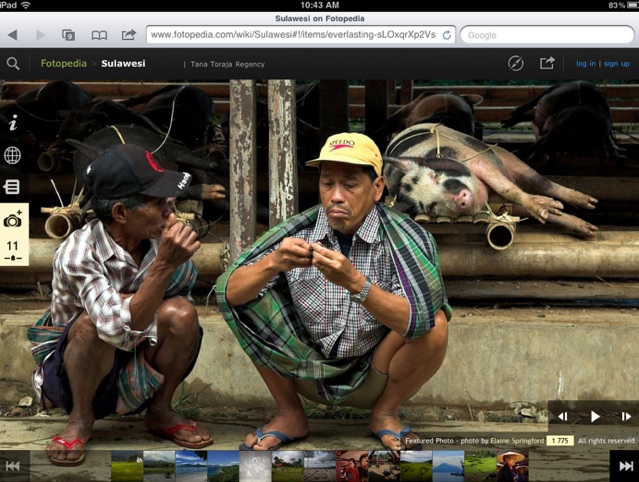This screenshot has width=639, height=482.
Task: Open Safari's bookmarks book icon
Action: (x=99, y=35)
